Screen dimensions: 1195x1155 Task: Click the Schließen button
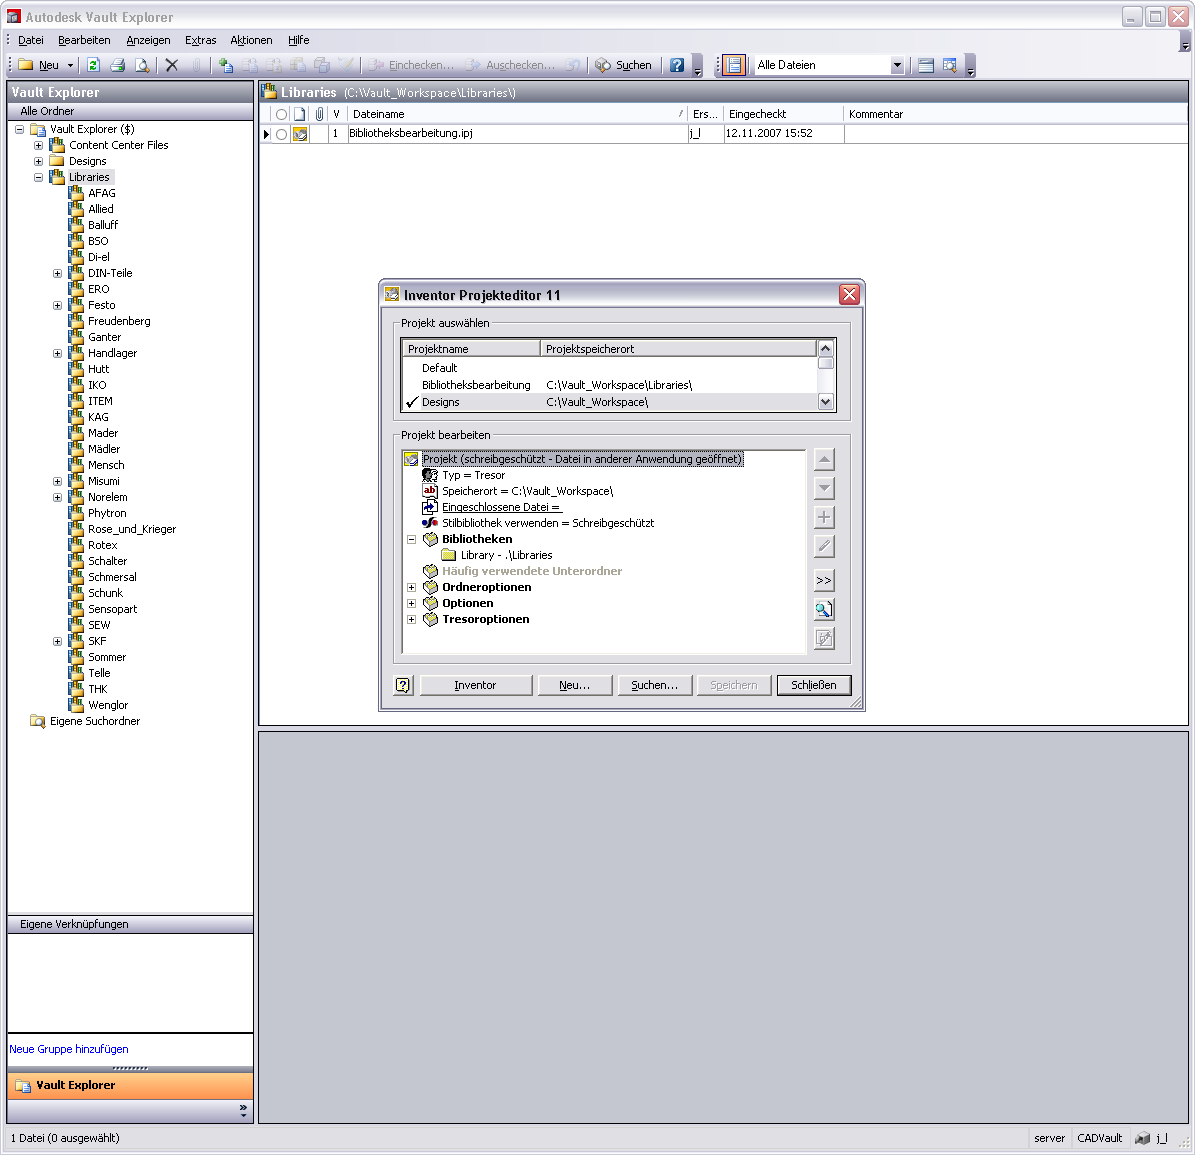(814, 686)
